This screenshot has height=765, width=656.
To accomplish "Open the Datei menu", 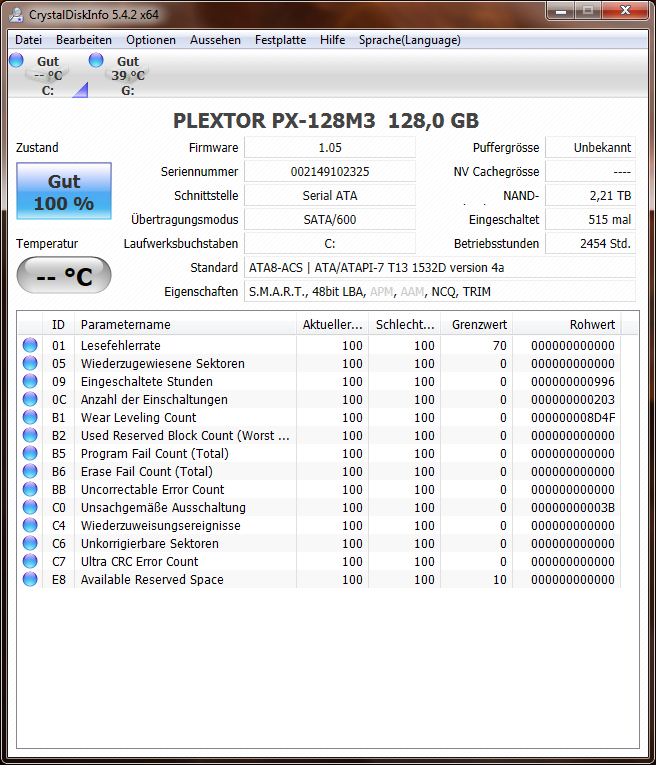I will (28, 40).
